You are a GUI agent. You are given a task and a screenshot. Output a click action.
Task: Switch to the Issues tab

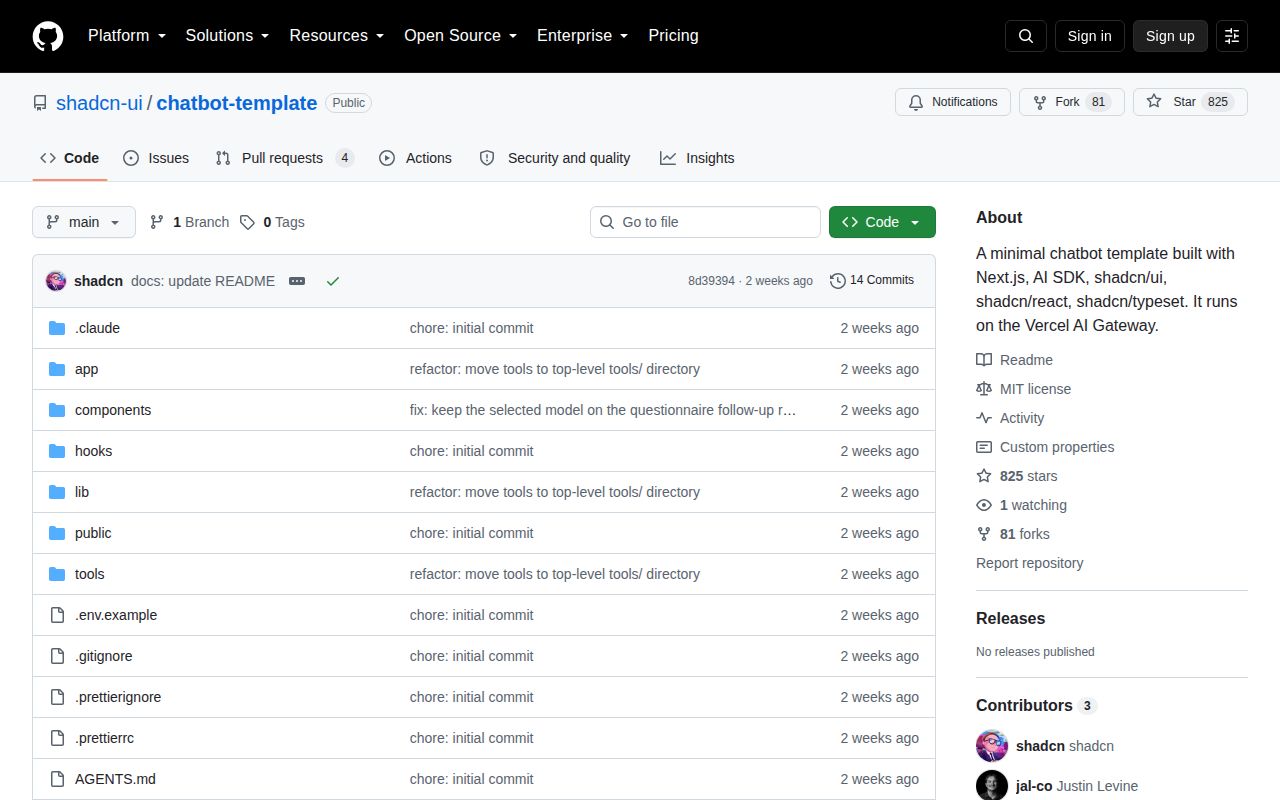pyautogui.click(x=156, y=158)
